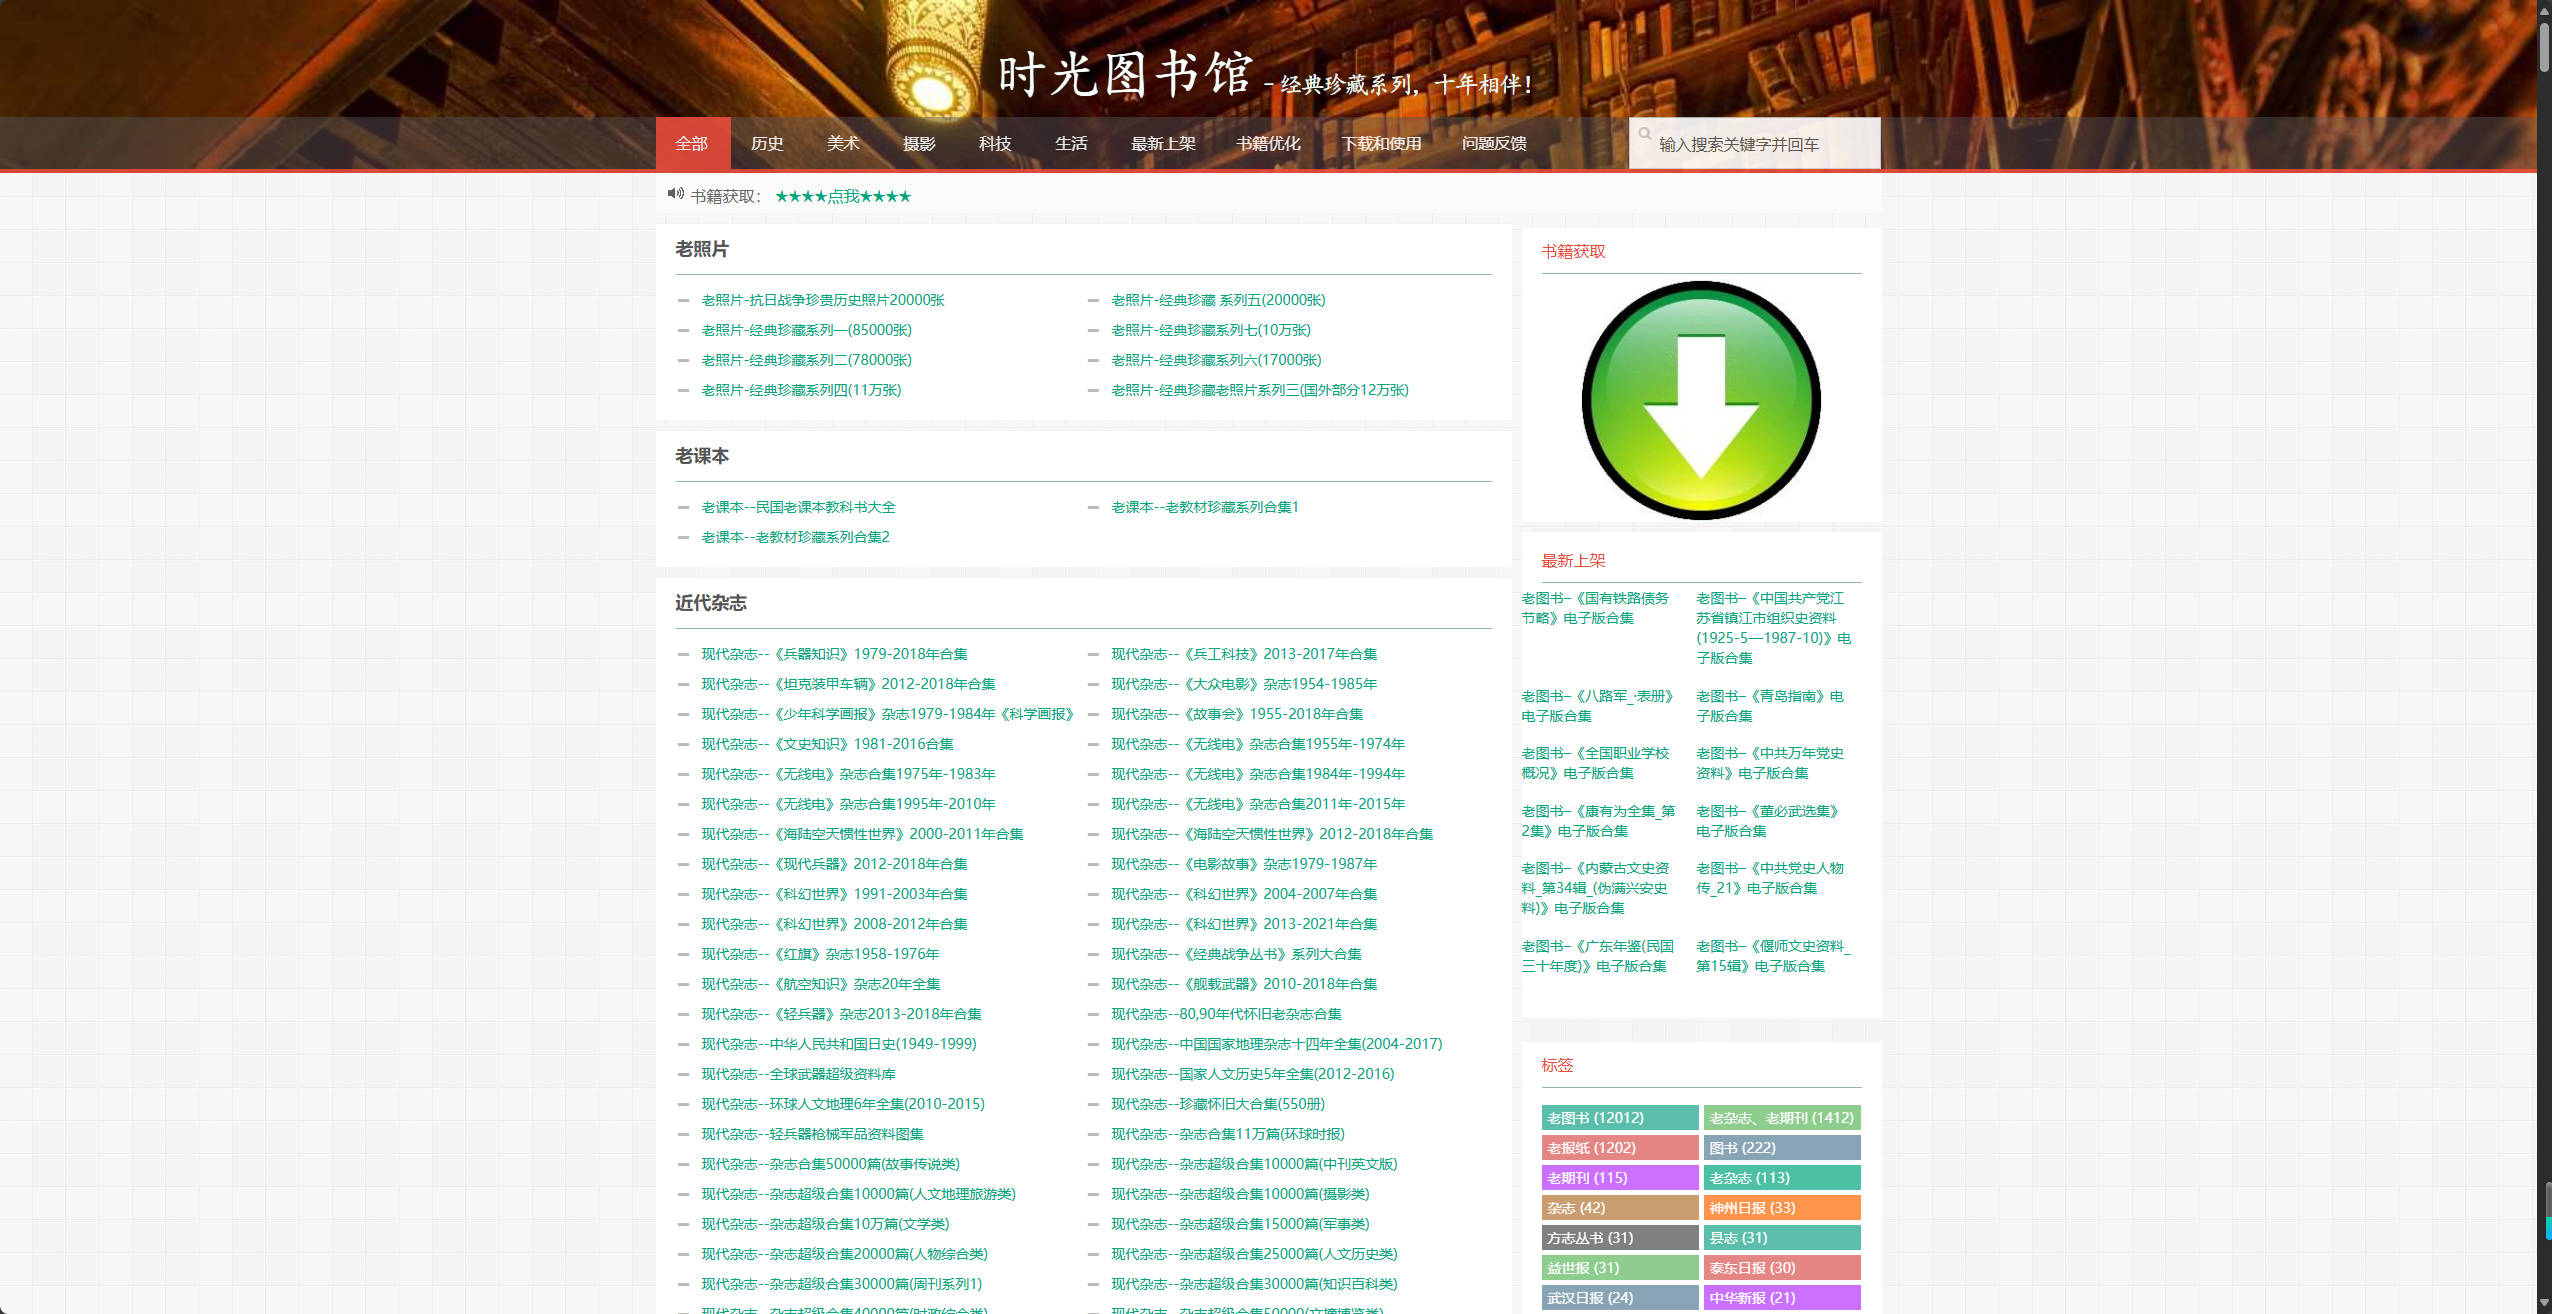Open the 摄影 menu item

tap(919, 143)
